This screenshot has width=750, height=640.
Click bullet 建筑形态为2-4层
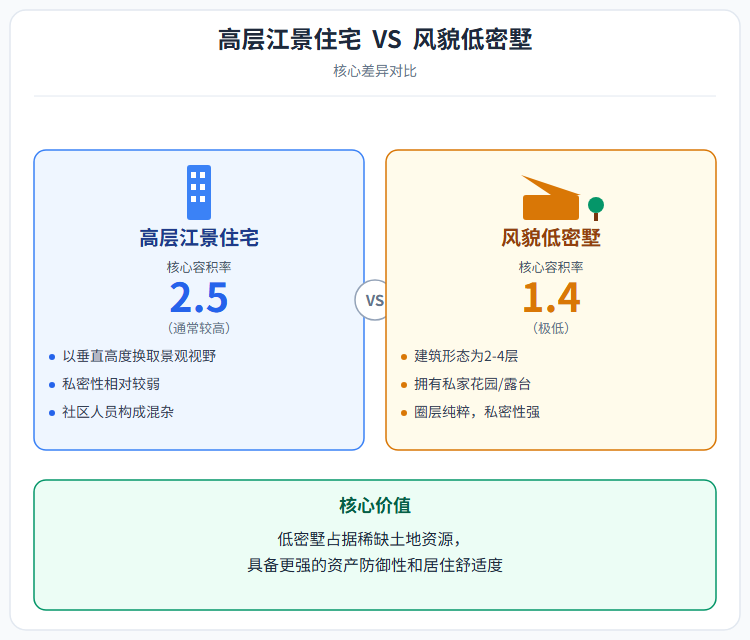(x=466, y=356)
